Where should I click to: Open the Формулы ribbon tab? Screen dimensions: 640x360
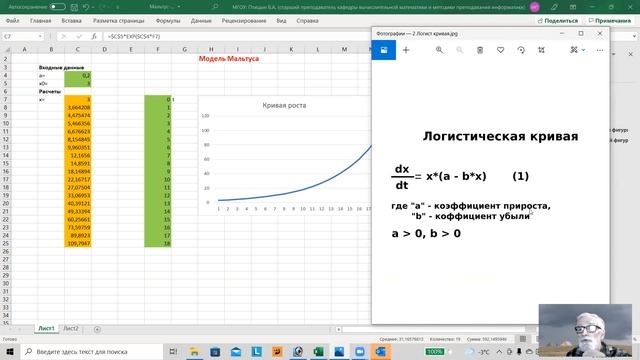pyautogui.click(x=168, y=20)
